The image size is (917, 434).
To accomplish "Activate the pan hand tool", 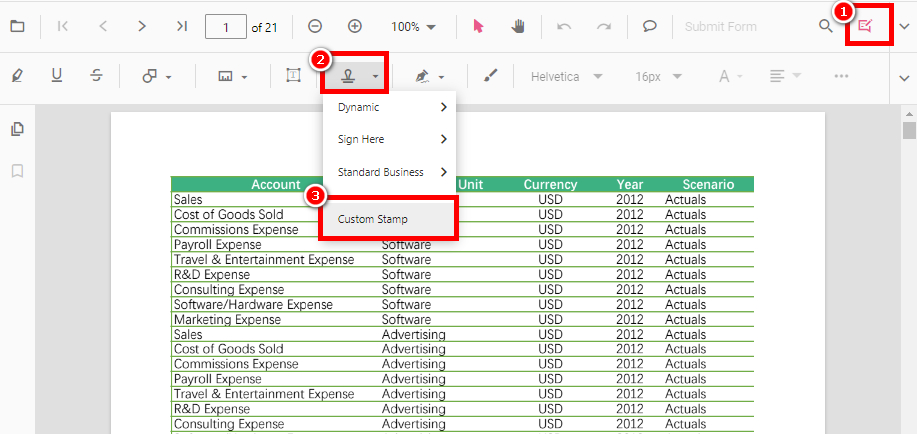I will click(x=518, y=26).
